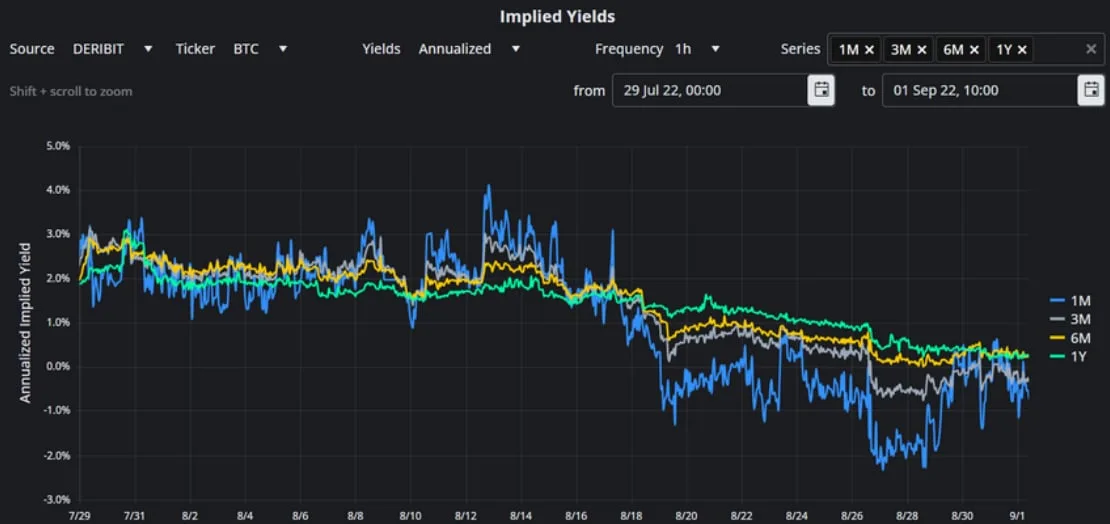The width and height of the screenshot is (1110, 524).
Task: Remove the 3M series tag
Action: click(x=922, y=50)
